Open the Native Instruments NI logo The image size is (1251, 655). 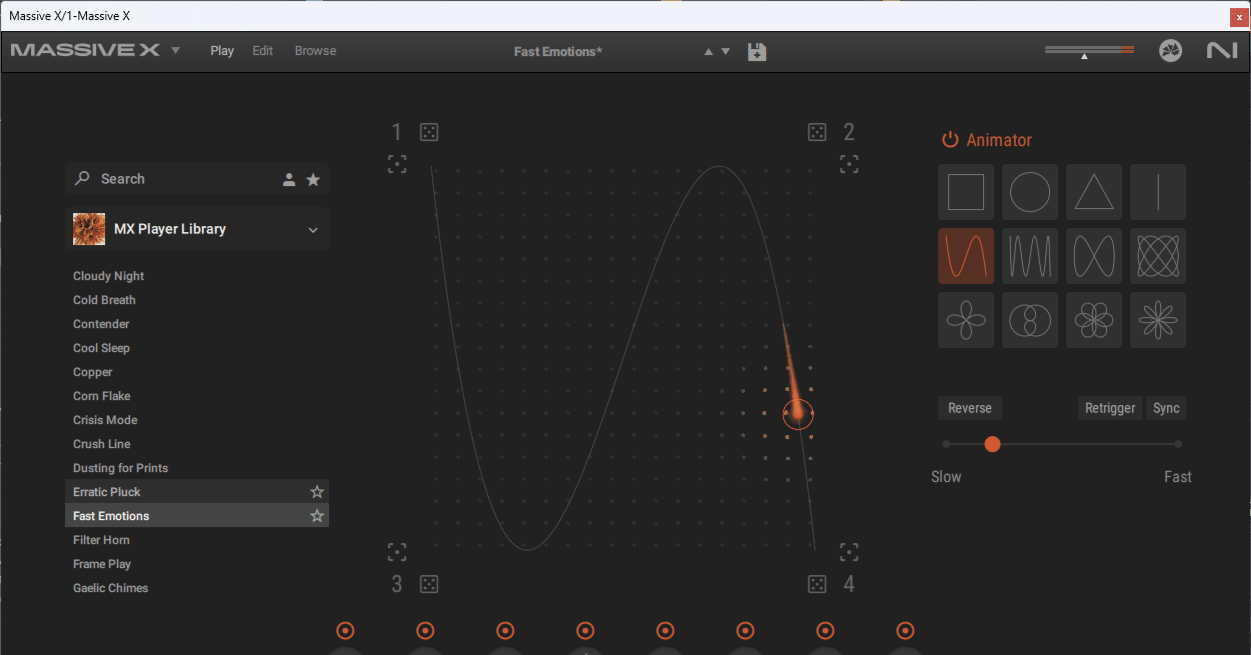point(1222,50)
